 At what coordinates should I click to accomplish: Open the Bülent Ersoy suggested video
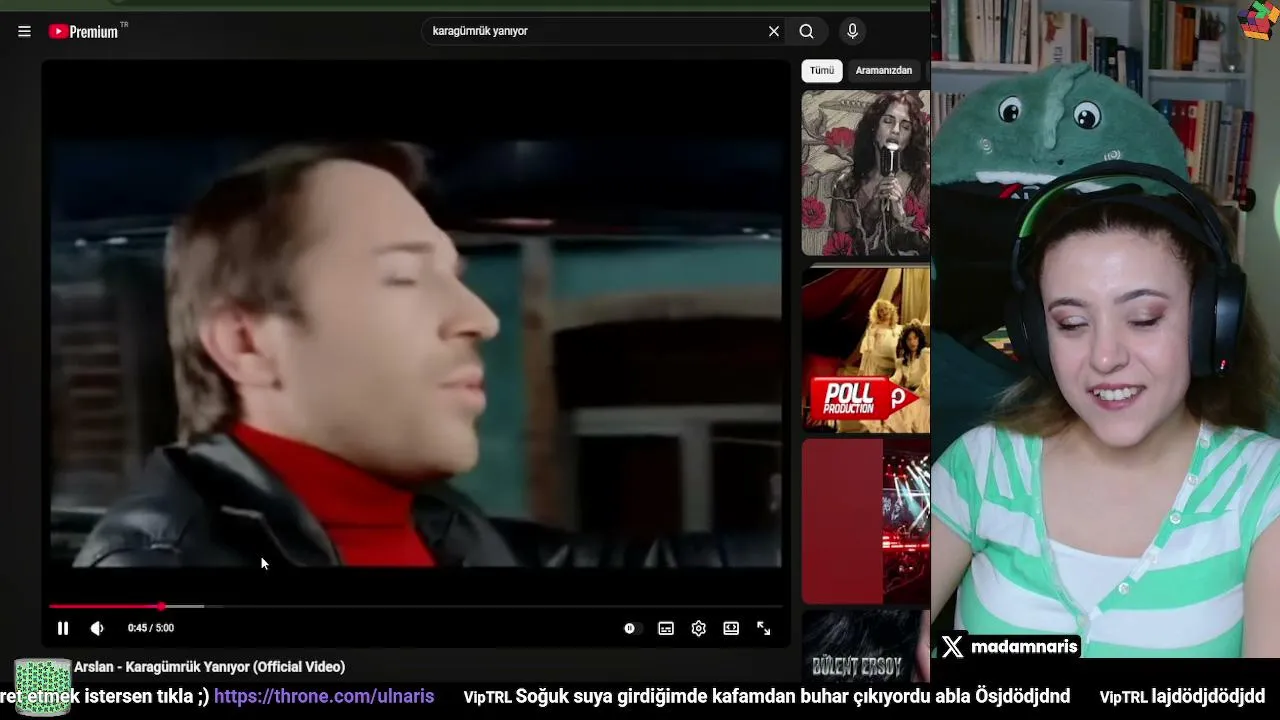click(866, 647)
